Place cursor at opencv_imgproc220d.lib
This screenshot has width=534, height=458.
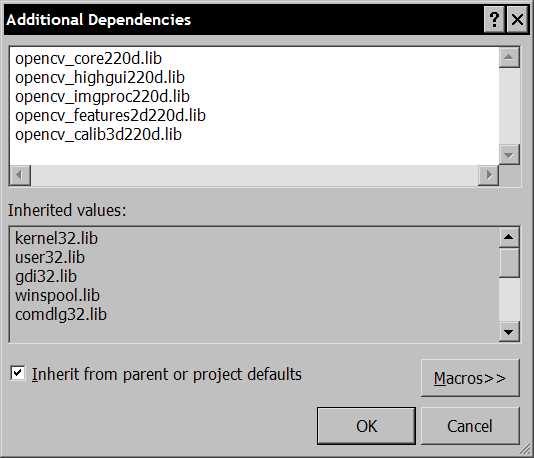103,97
